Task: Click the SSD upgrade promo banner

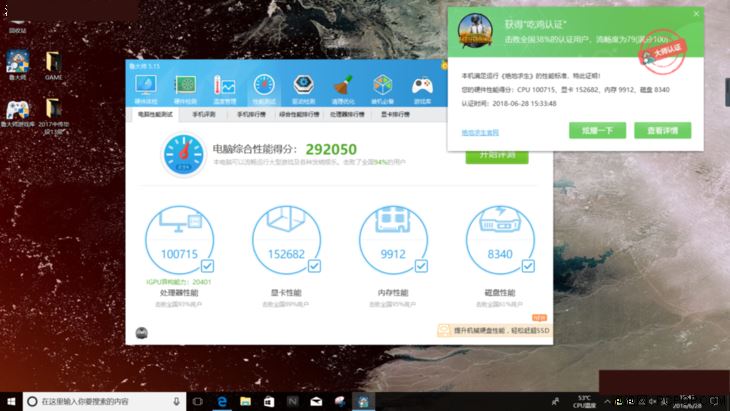Action: coord(494,330)
